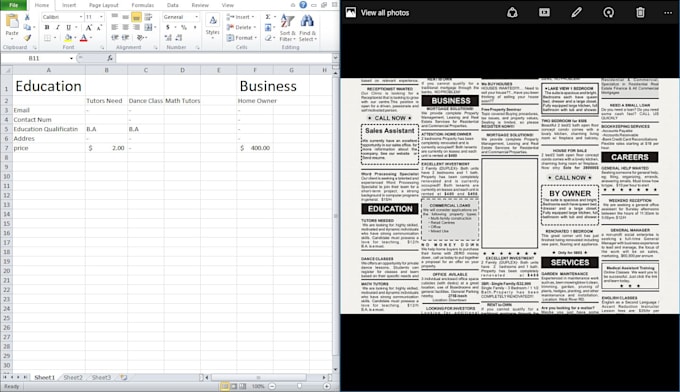Align text right
Image resolution: width=680 pixels, height=392 pixels.
point(136,27)
